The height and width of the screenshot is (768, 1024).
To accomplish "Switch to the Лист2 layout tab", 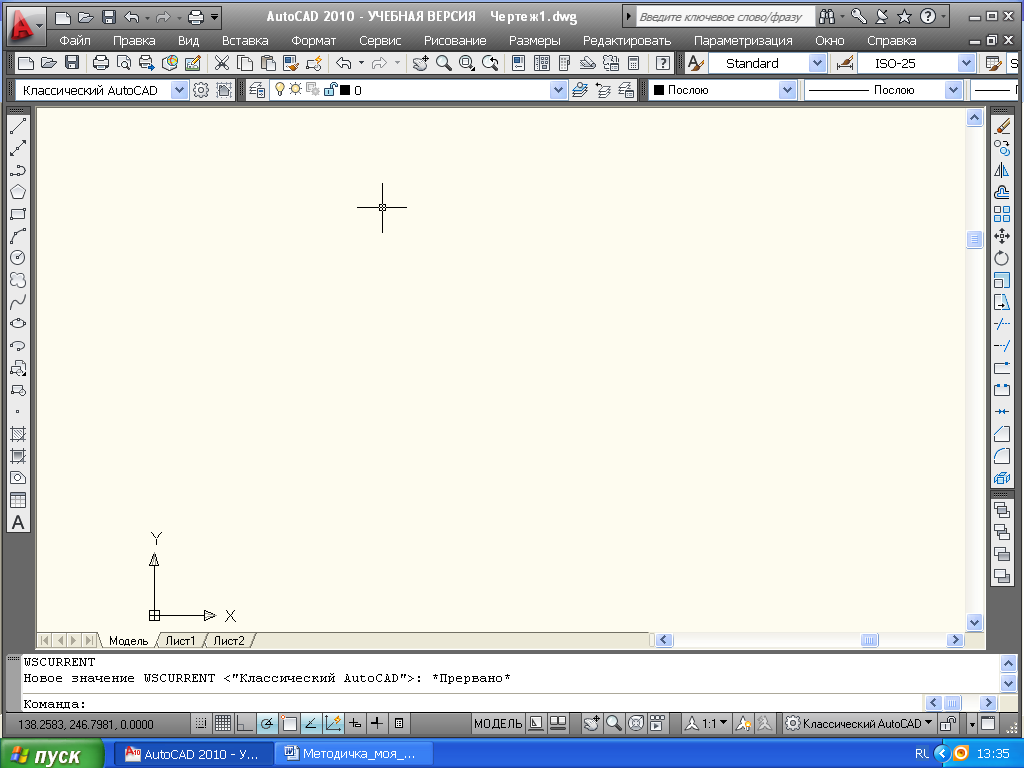I will tap(229, 641).
